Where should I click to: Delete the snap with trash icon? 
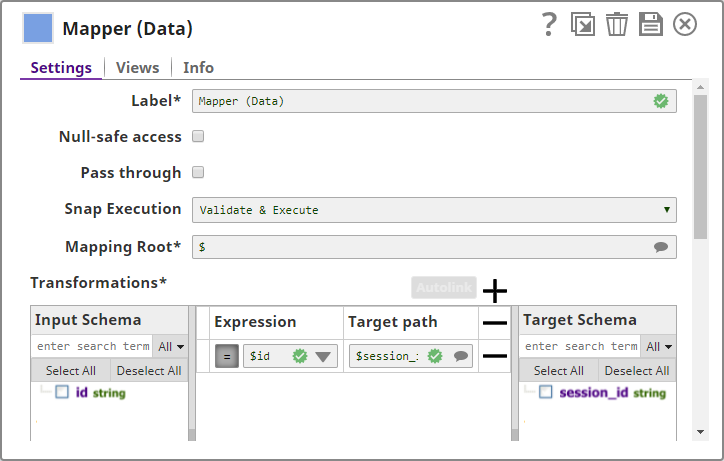click(x=616, y=25)
